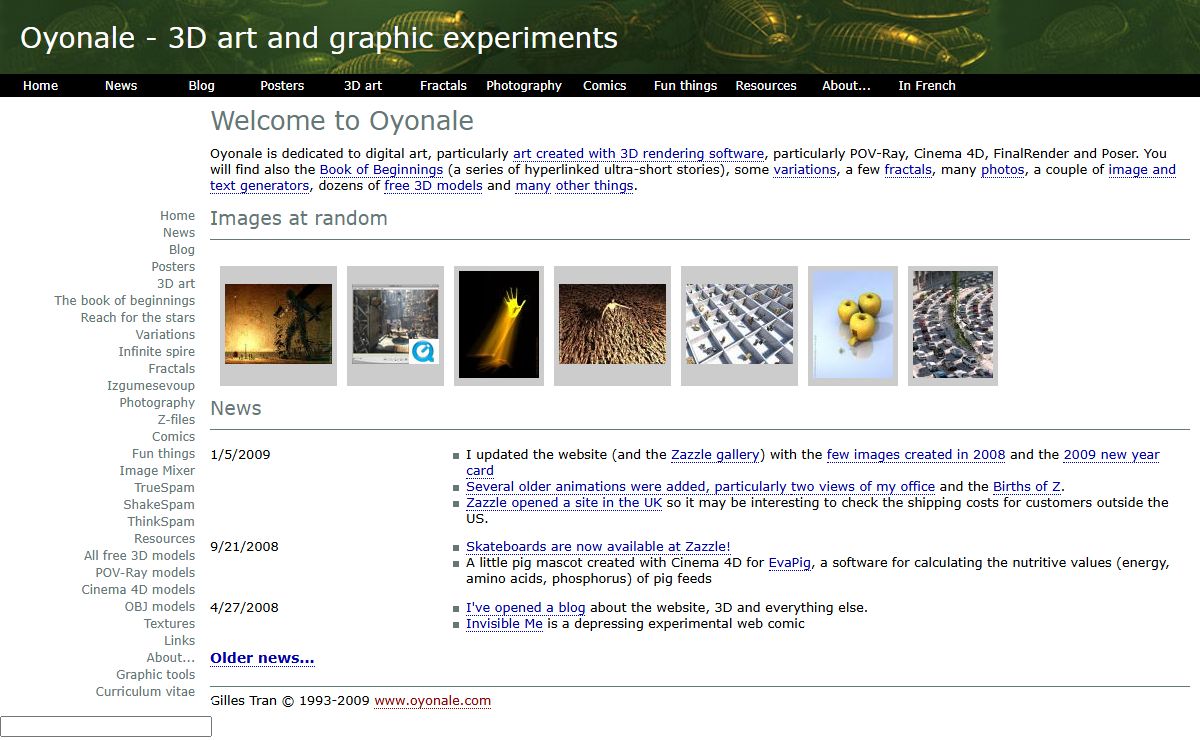Click the Oyonale site title in header
Screen dimensions: 1200x740
319,38
